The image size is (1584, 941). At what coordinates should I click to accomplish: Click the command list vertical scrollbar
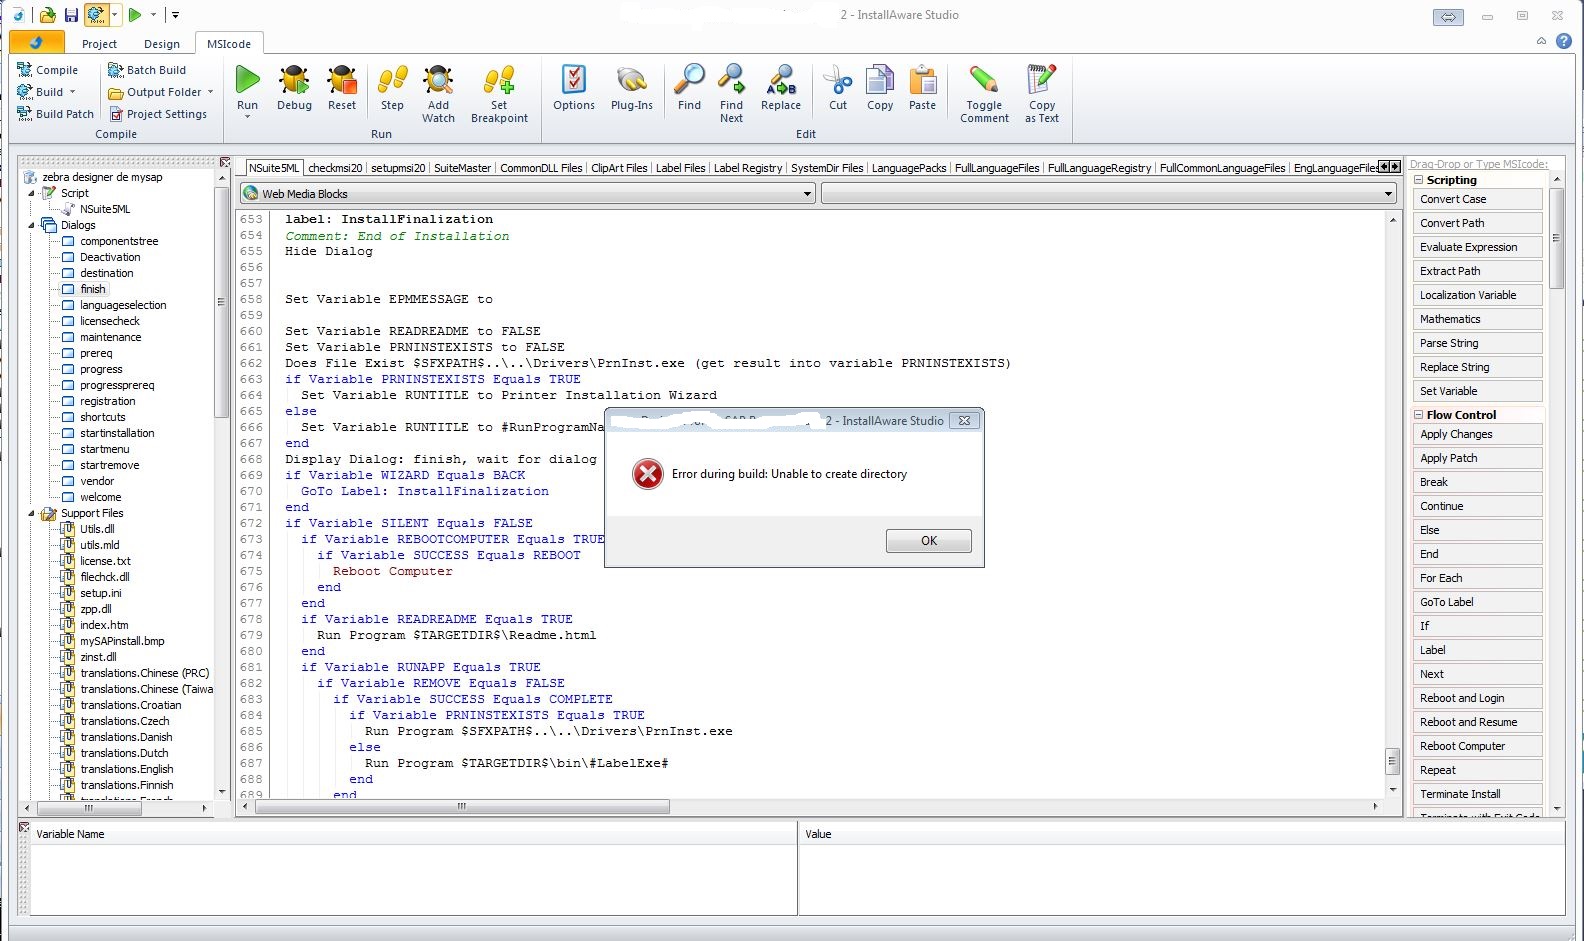click(1556, 237)
